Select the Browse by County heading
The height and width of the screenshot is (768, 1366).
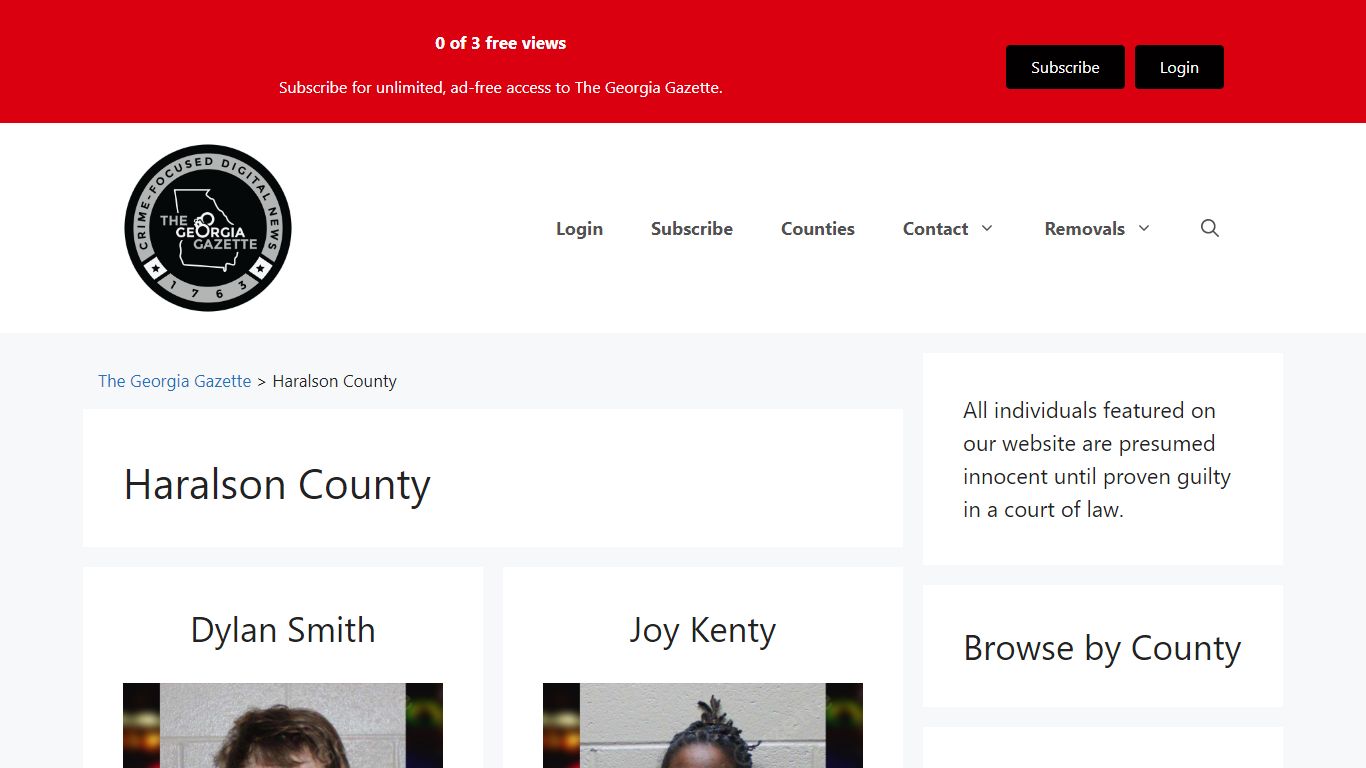coord(1102,648)
